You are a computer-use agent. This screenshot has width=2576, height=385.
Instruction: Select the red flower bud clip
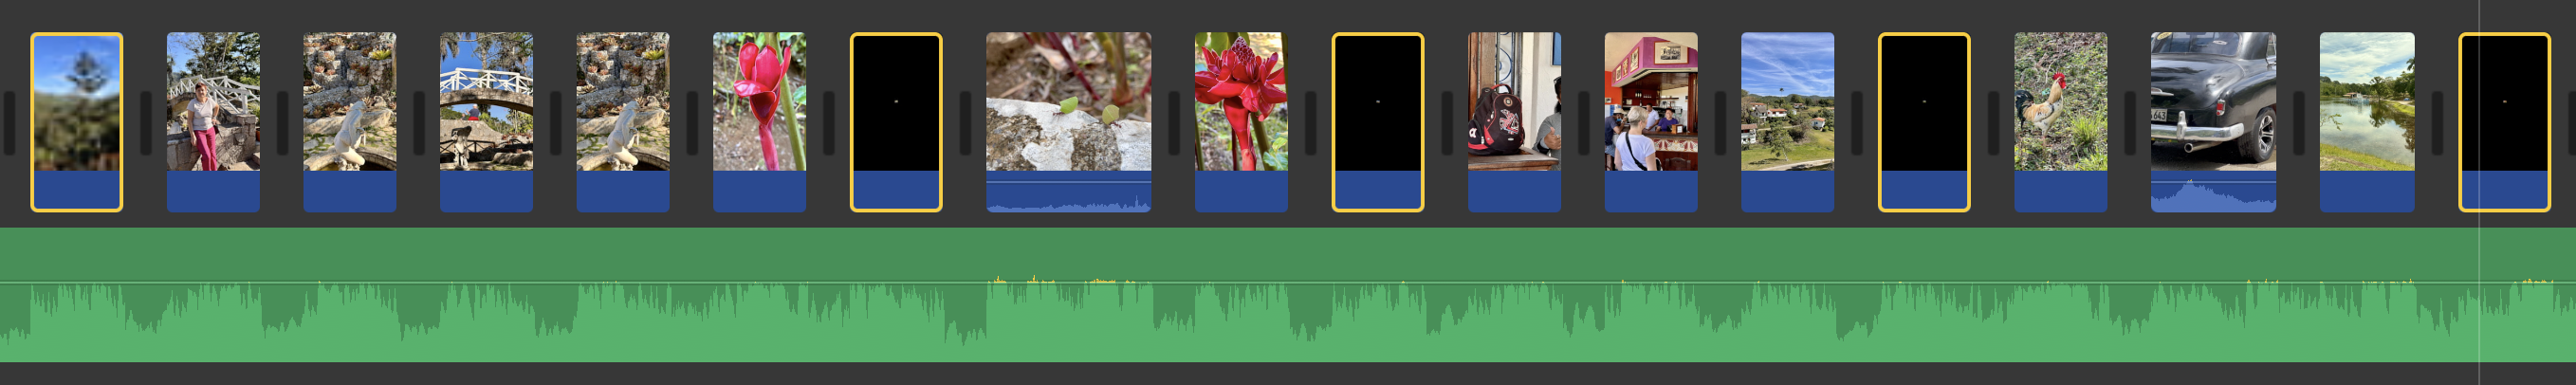pyautogui.click(x=759, y=121)
